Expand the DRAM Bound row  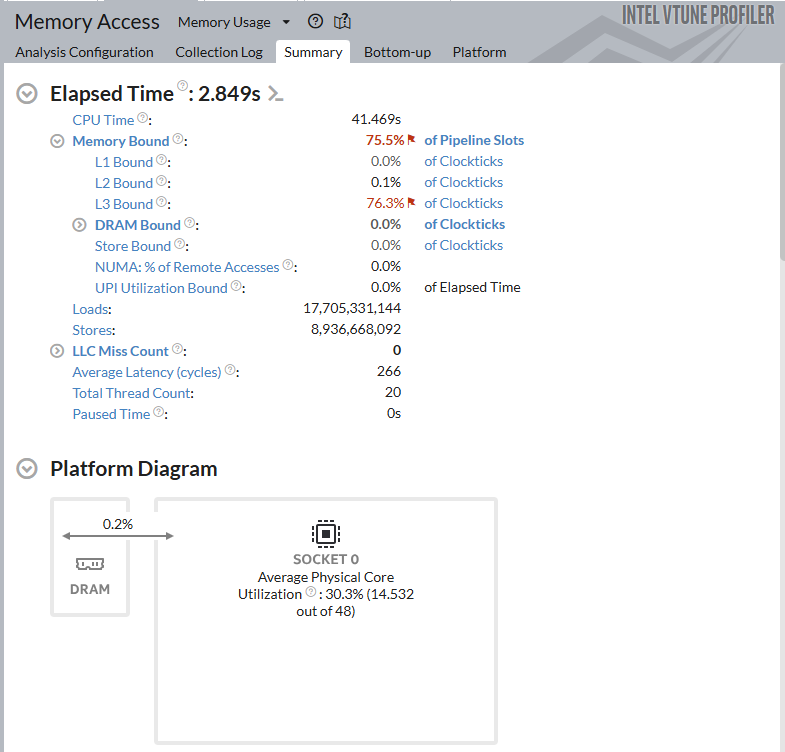79,225
